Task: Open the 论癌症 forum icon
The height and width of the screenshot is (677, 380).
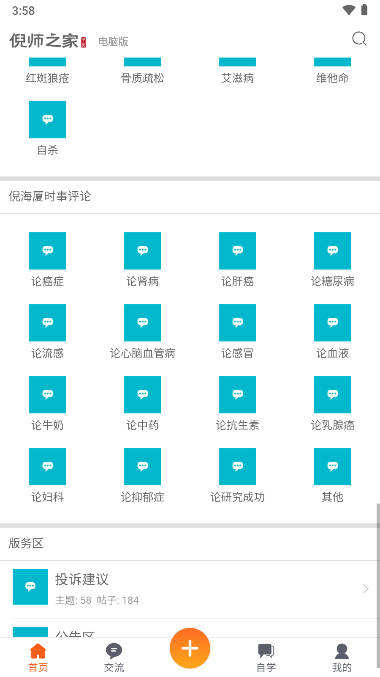Action: pyautogui.click(x=48, y=250)
